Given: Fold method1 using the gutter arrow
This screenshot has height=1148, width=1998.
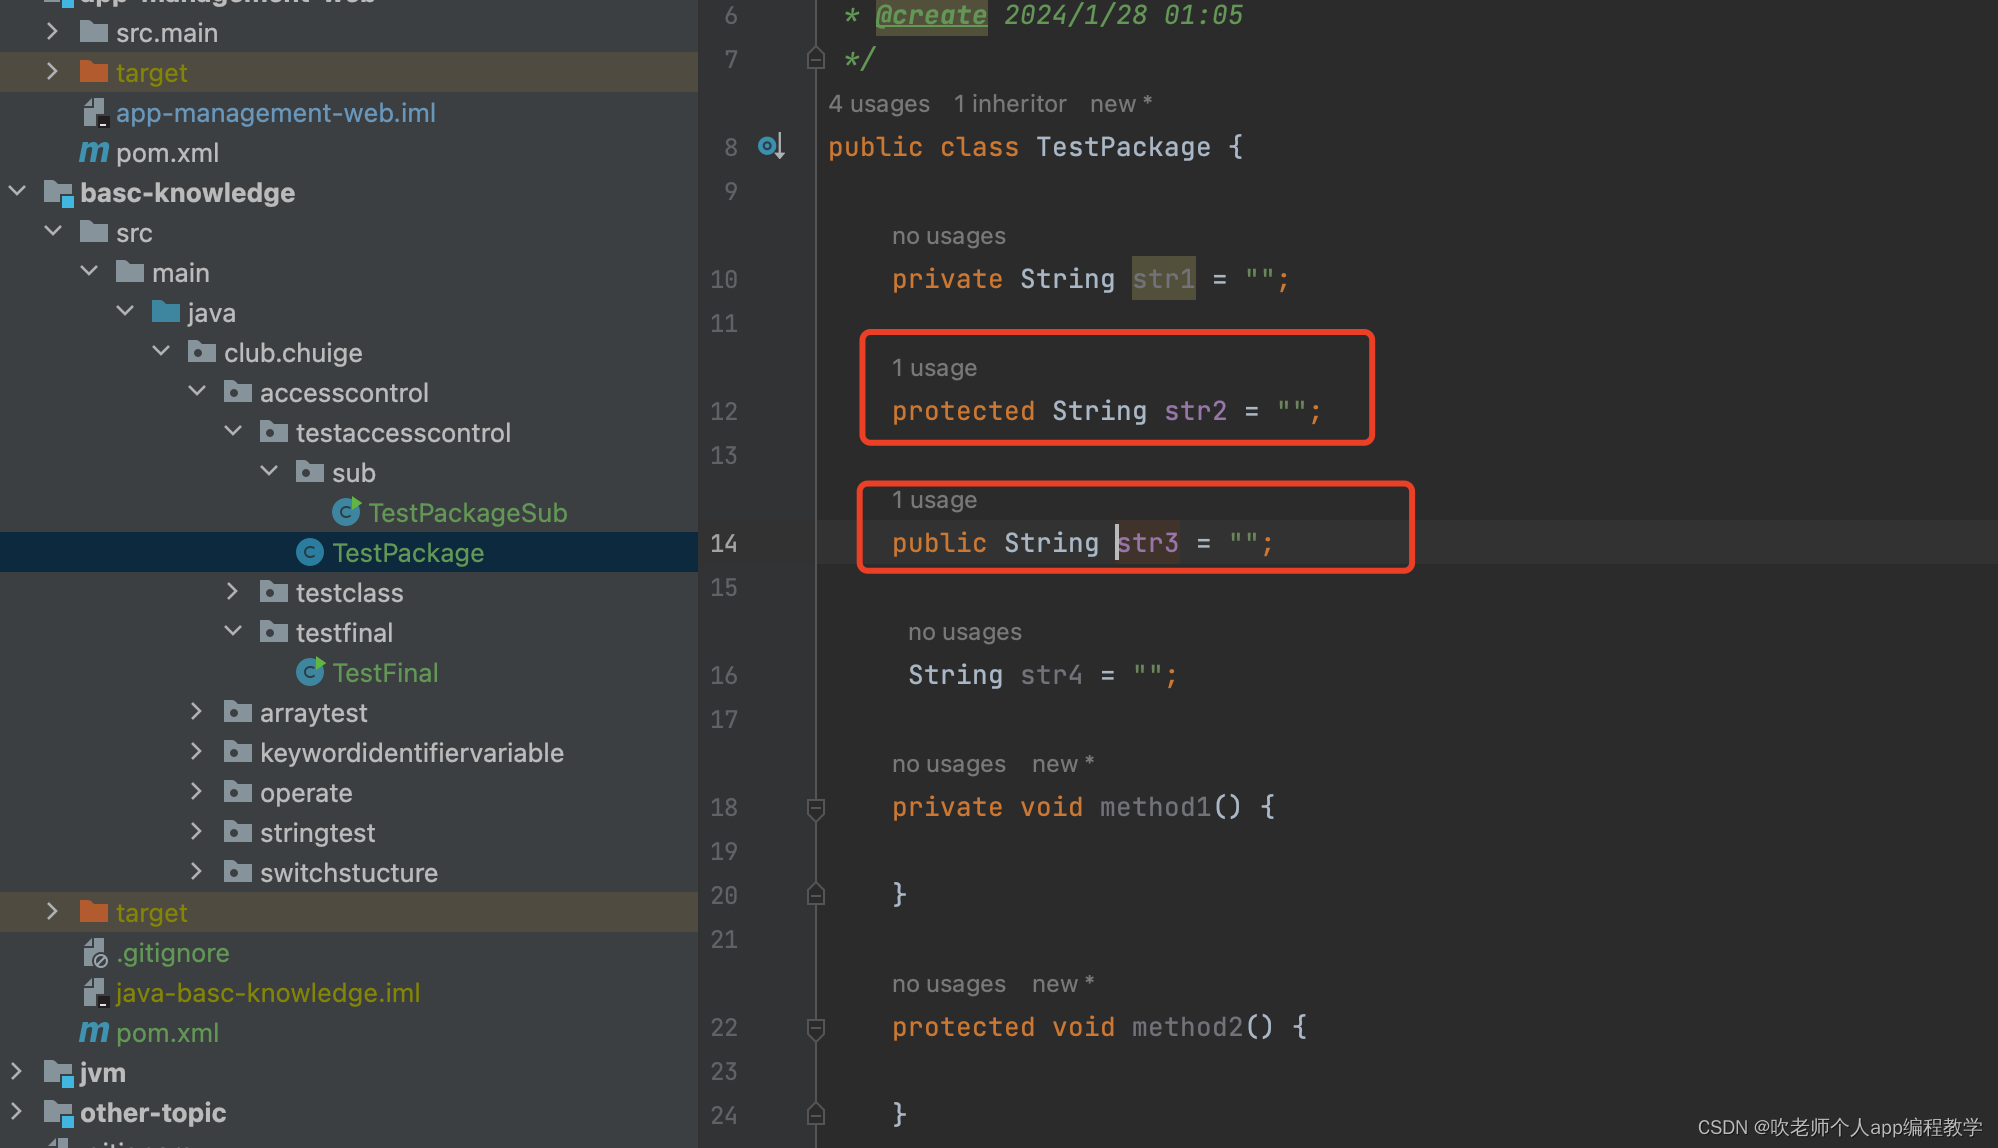Looking at the screenshot, I should coord(815,806).
